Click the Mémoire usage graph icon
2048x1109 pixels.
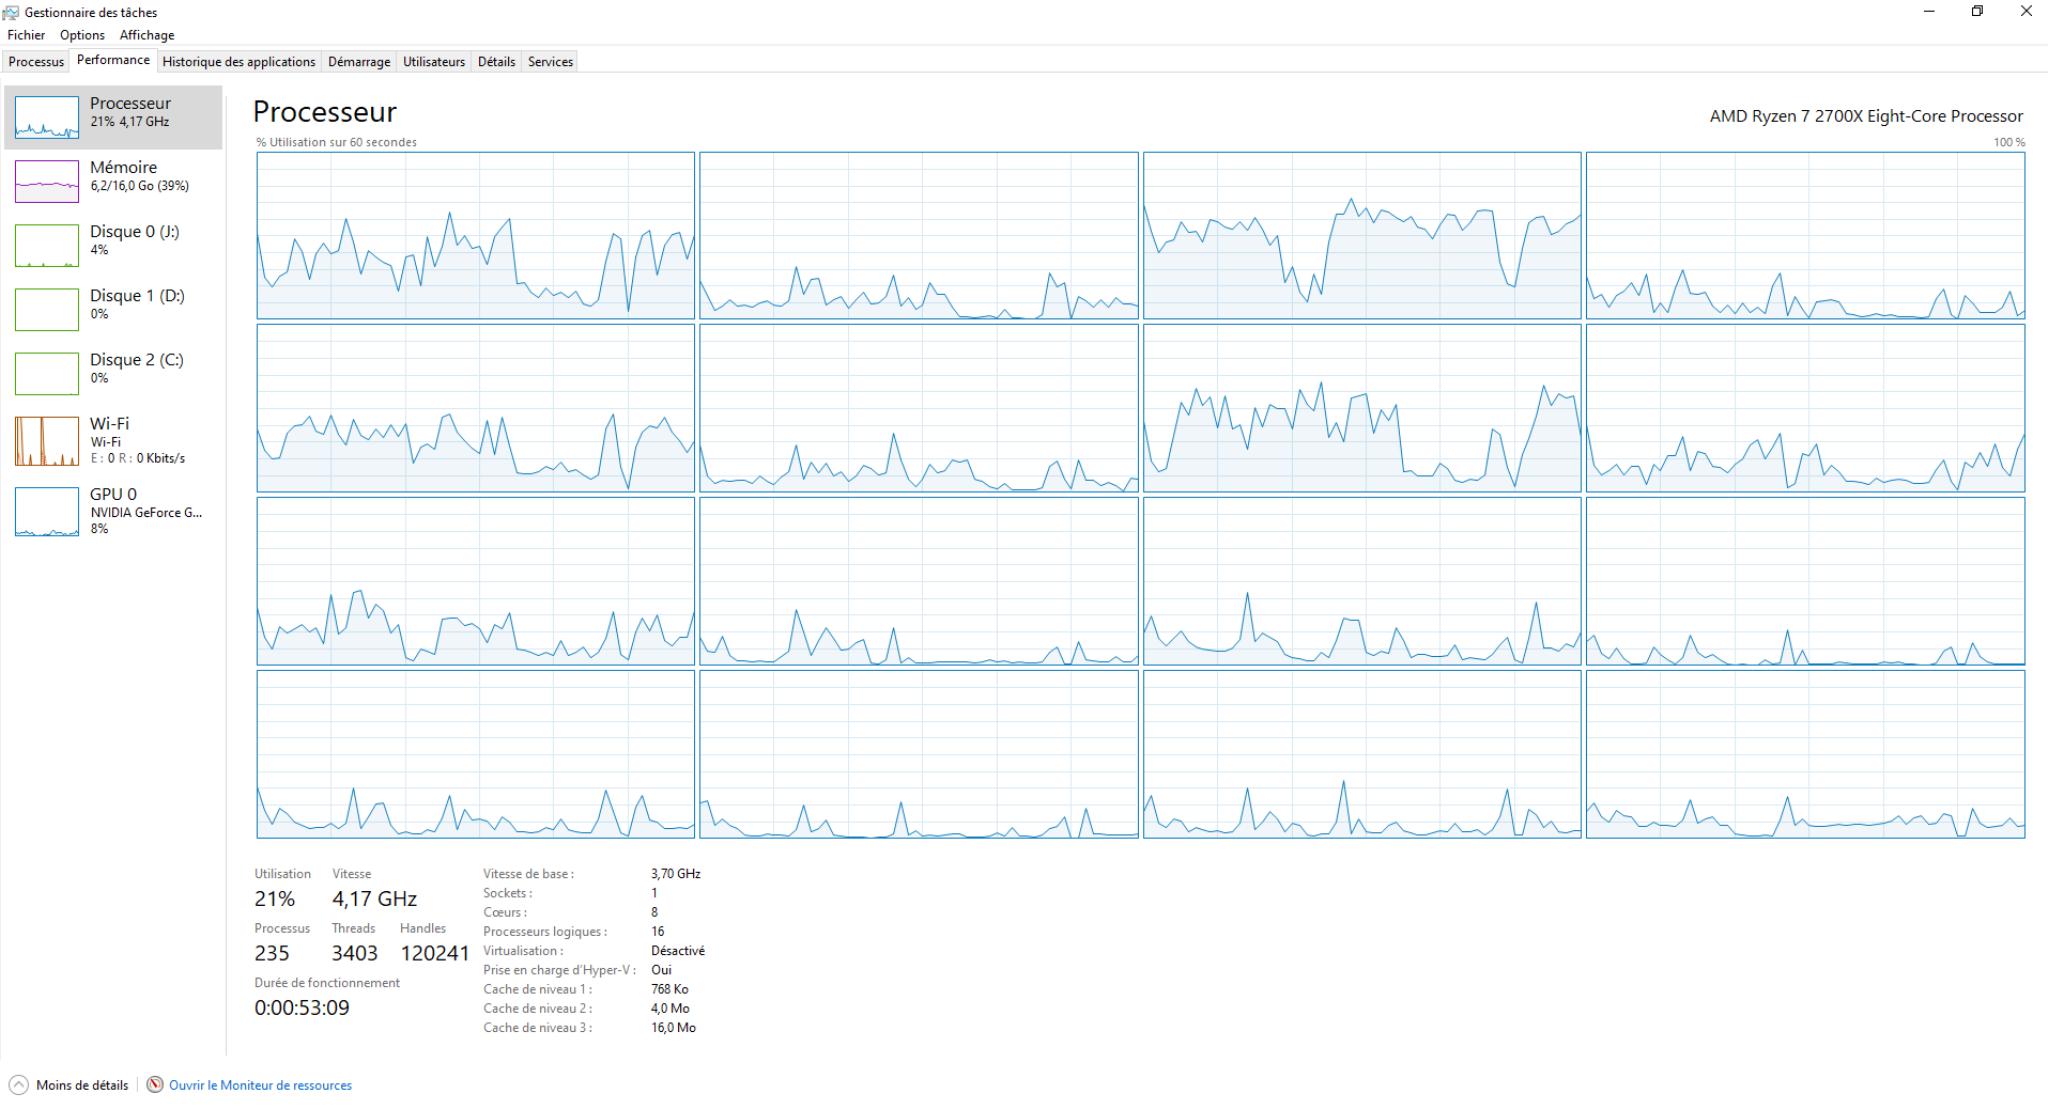(46, 181)
